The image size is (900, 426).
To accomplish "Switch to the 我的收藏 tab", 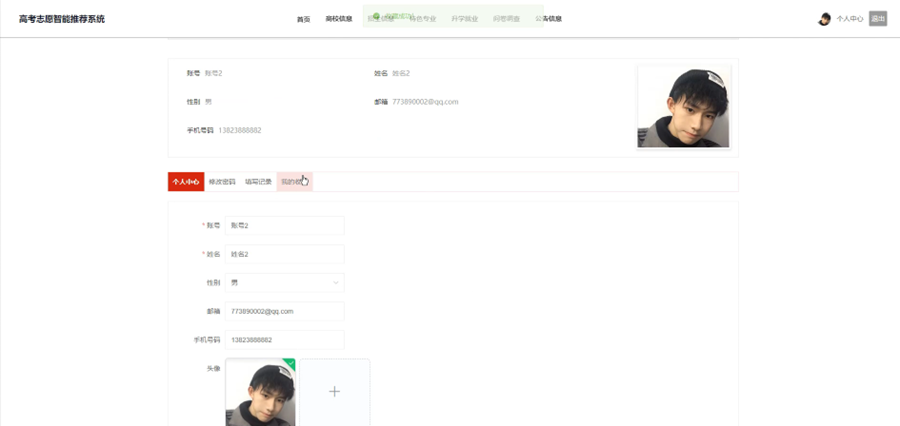I will pos(294,181).
